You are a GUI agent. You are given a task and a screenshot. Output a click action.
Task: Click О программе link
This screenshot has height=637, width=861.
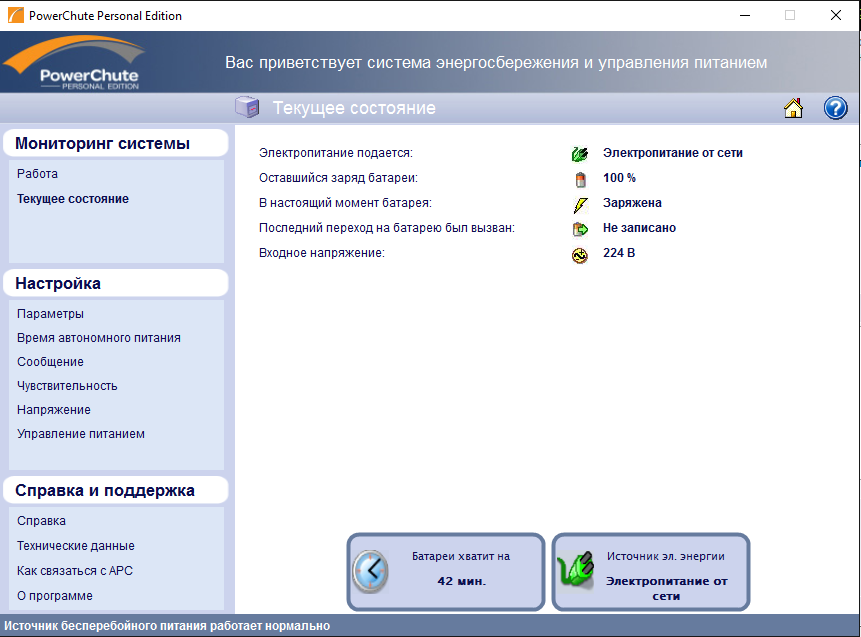55,596
